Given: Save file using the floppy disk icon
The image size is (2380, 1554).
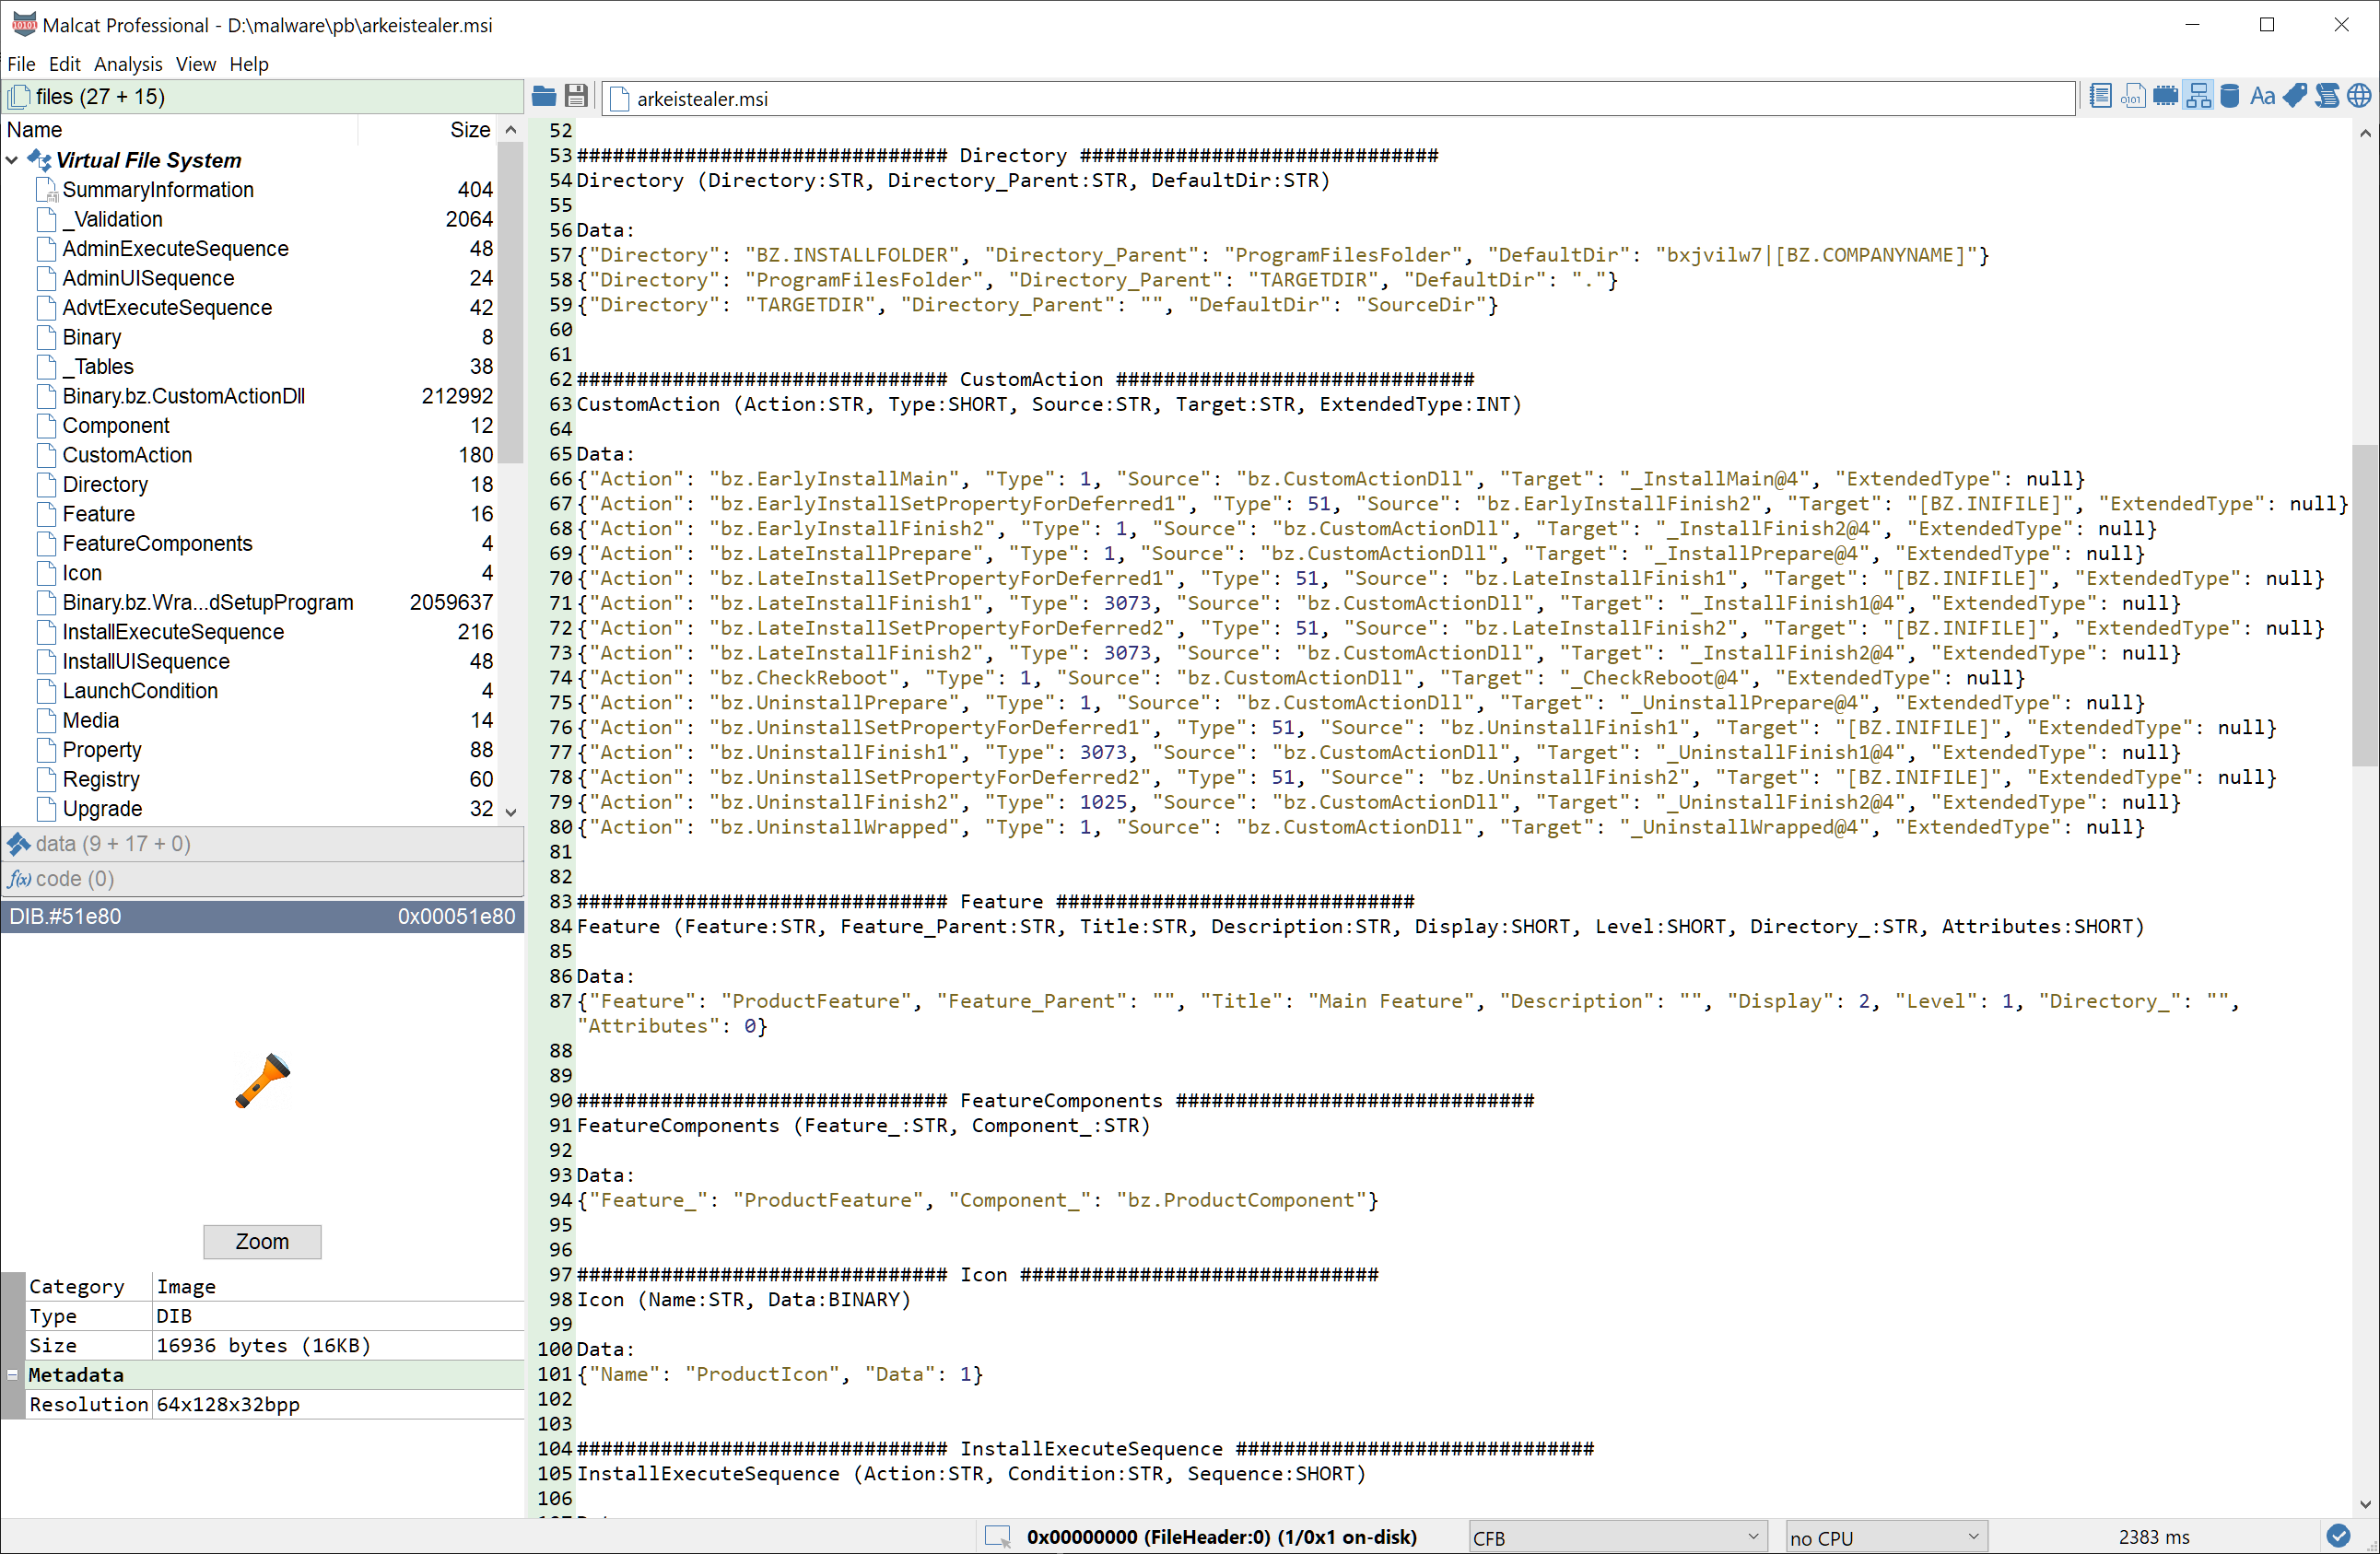Looking at the screenshot, I should (x=576, y=96).
